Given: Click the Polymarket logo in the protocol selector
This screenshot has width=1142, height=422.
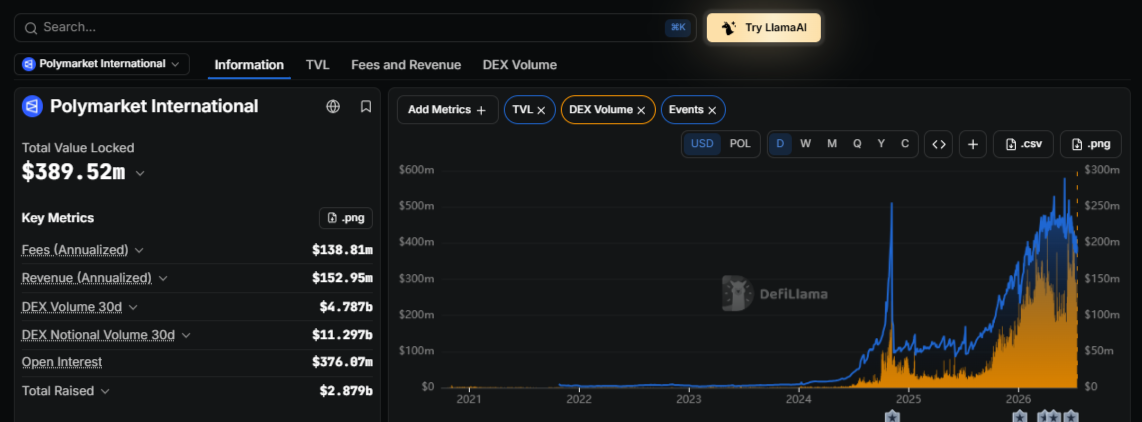Looking at the screenshot, I should (28, 64).
